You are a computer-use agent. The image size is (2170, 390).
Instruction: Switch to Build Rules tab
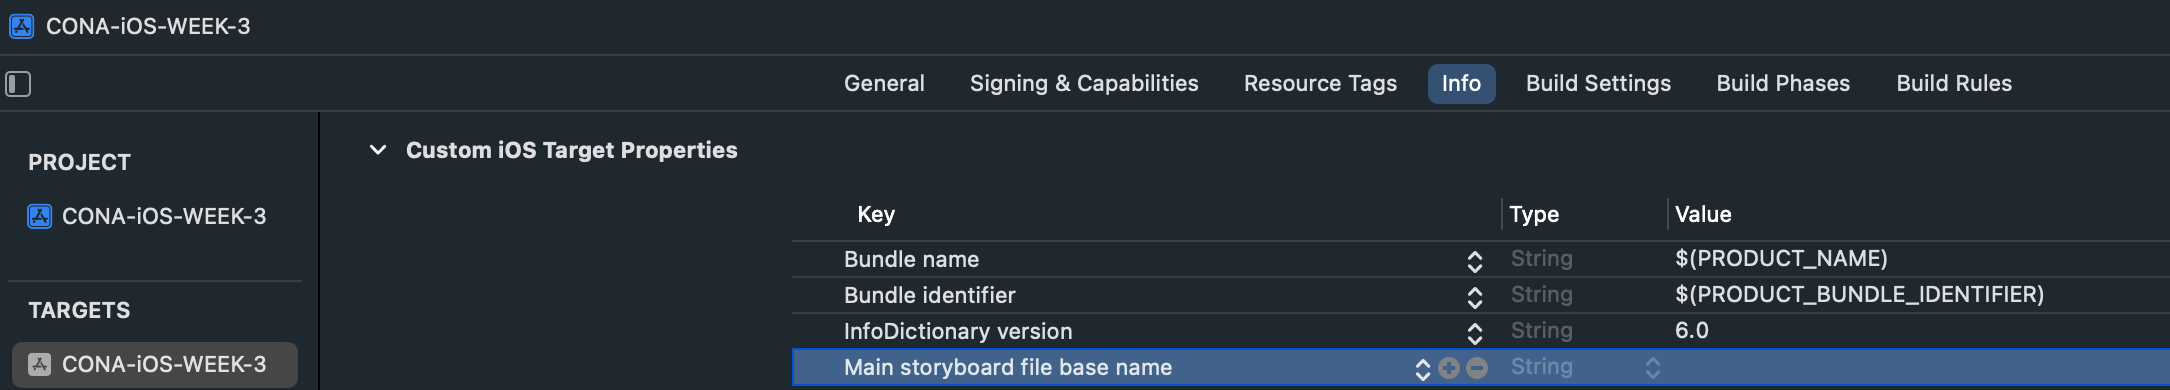tap(1954, 84)
